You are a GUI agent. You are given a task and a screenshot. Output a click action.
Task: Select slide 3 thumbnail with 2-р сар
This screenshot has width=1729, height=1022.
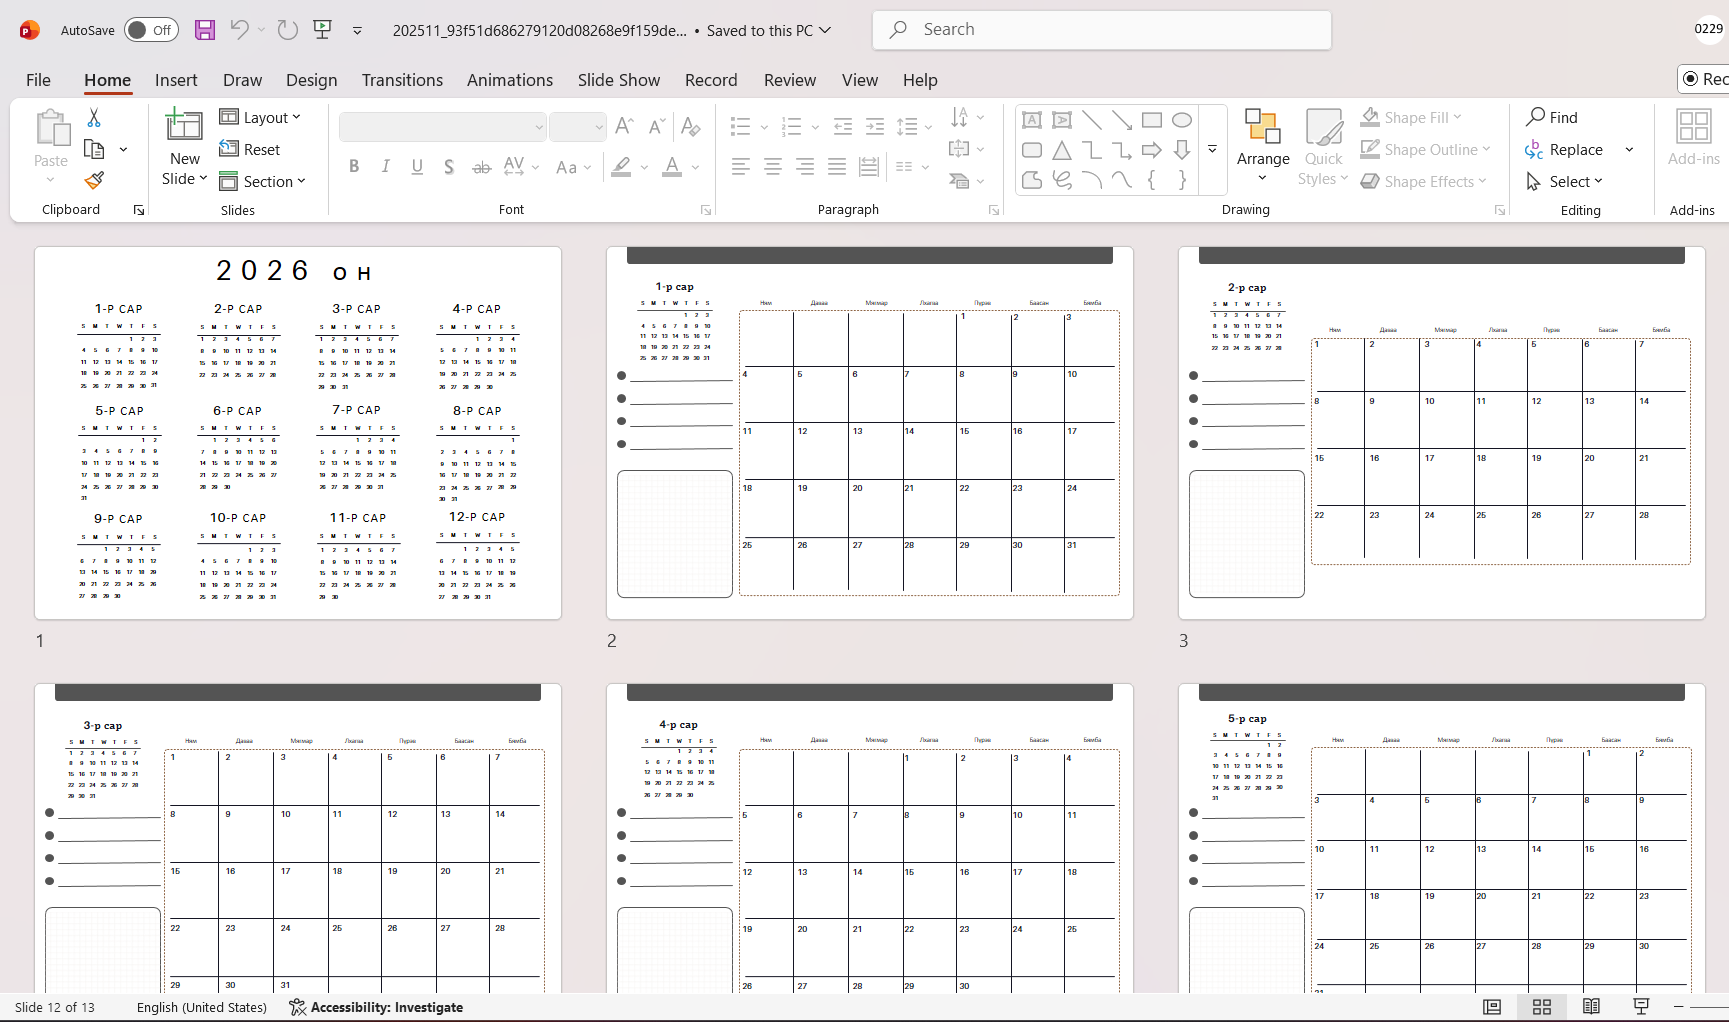(x=1441, y=433)
